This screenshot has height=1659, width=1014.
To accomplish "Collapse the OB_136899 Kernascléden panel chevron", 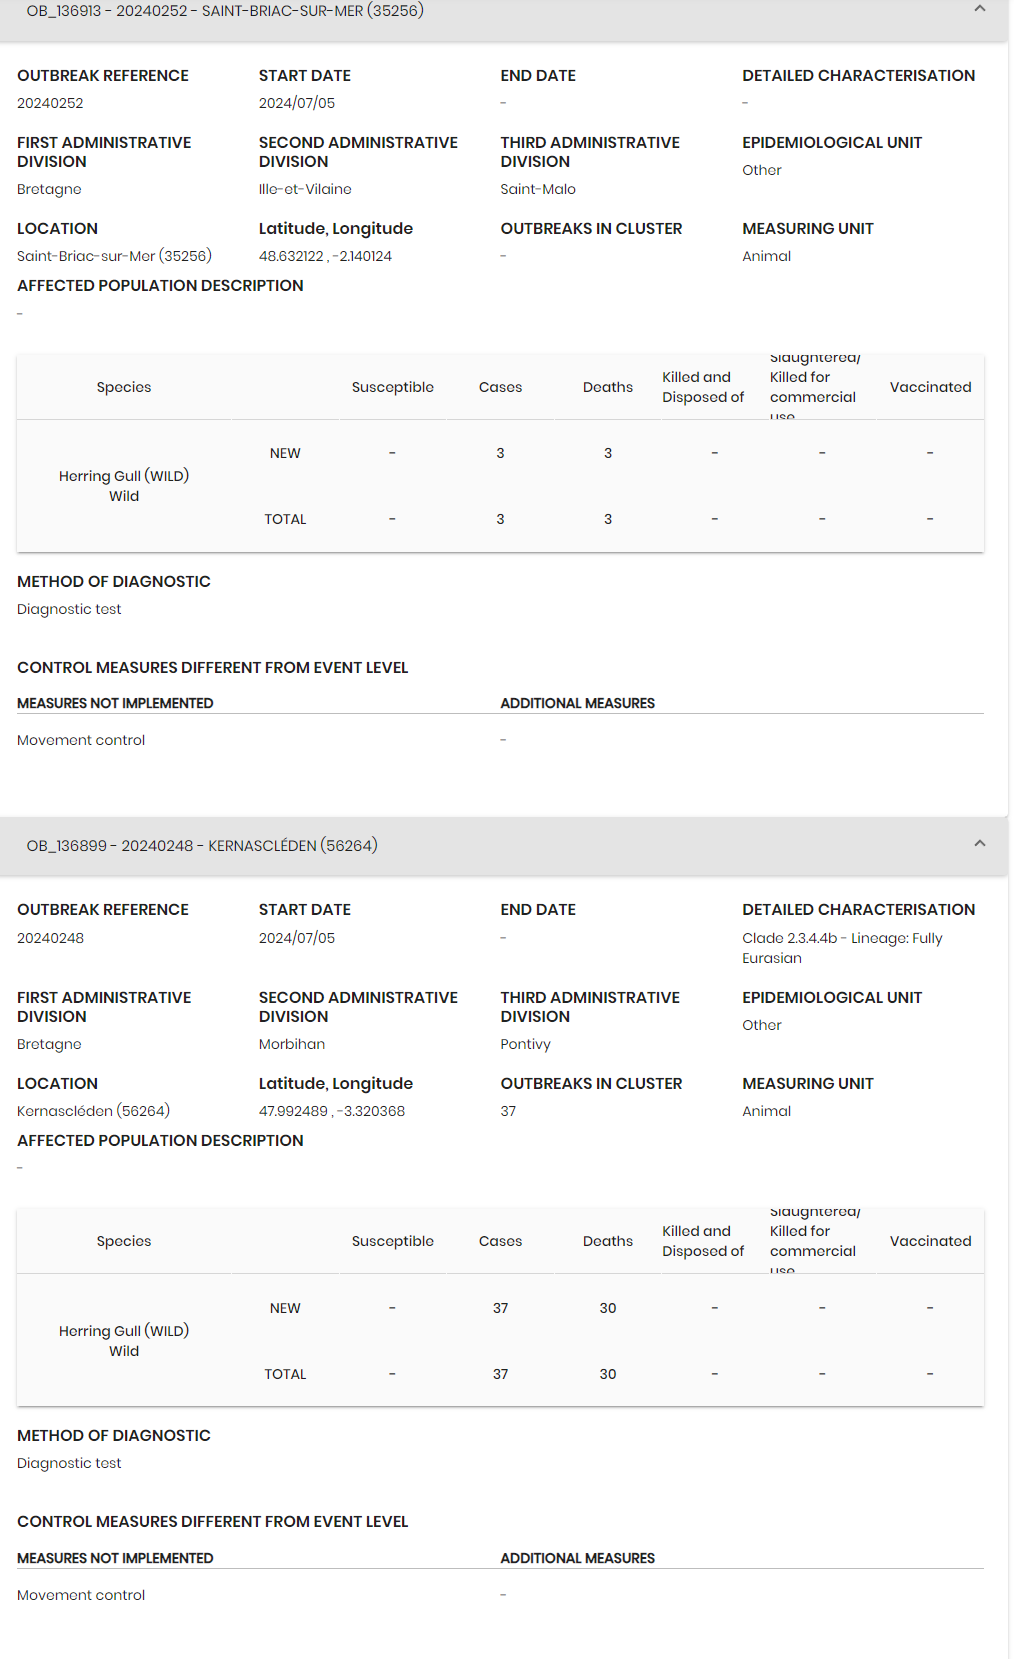I will pos(979,844).
